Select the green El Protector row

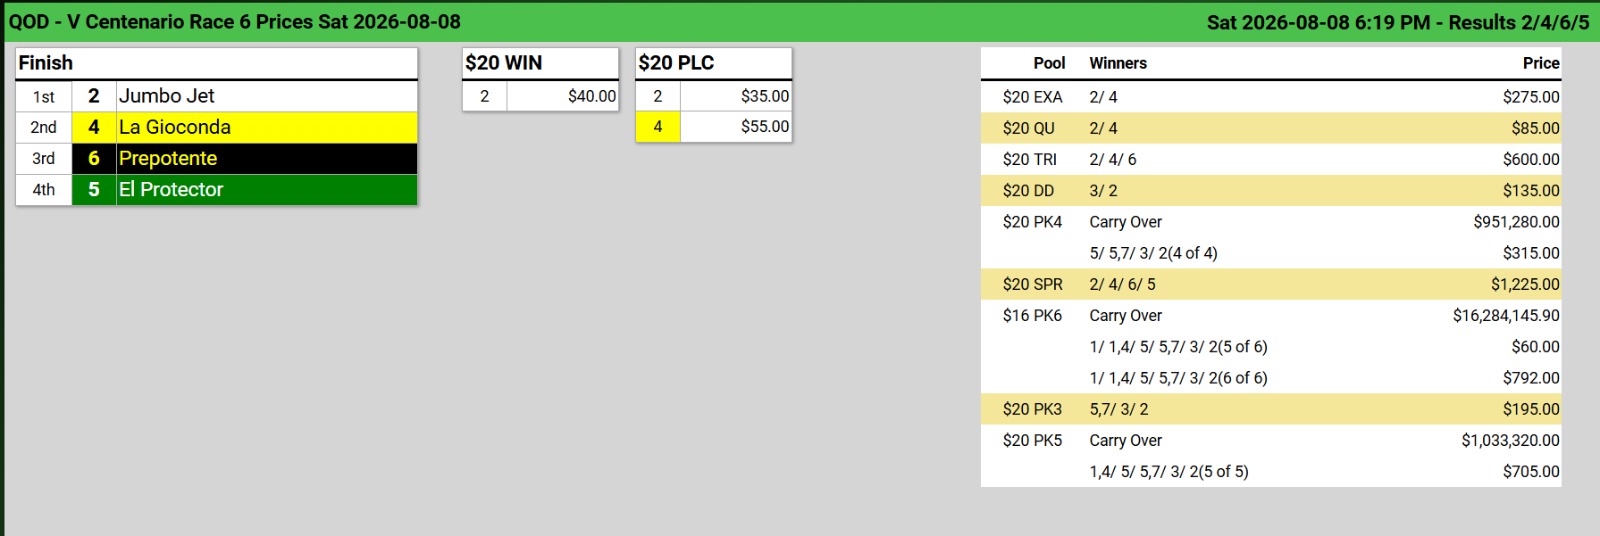(x=216, y=189)
